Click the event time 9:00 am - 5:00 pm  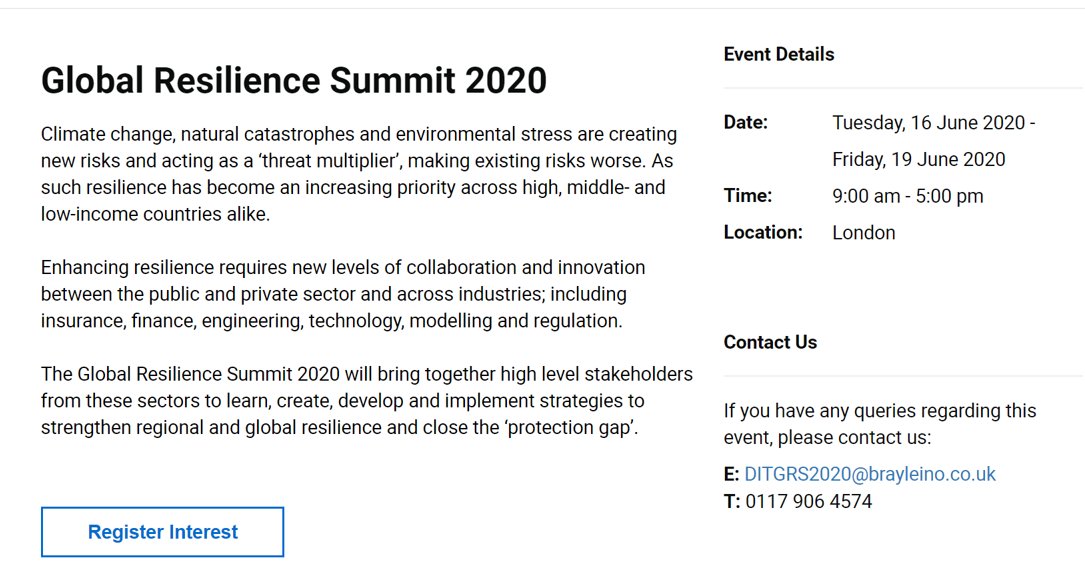908,196
